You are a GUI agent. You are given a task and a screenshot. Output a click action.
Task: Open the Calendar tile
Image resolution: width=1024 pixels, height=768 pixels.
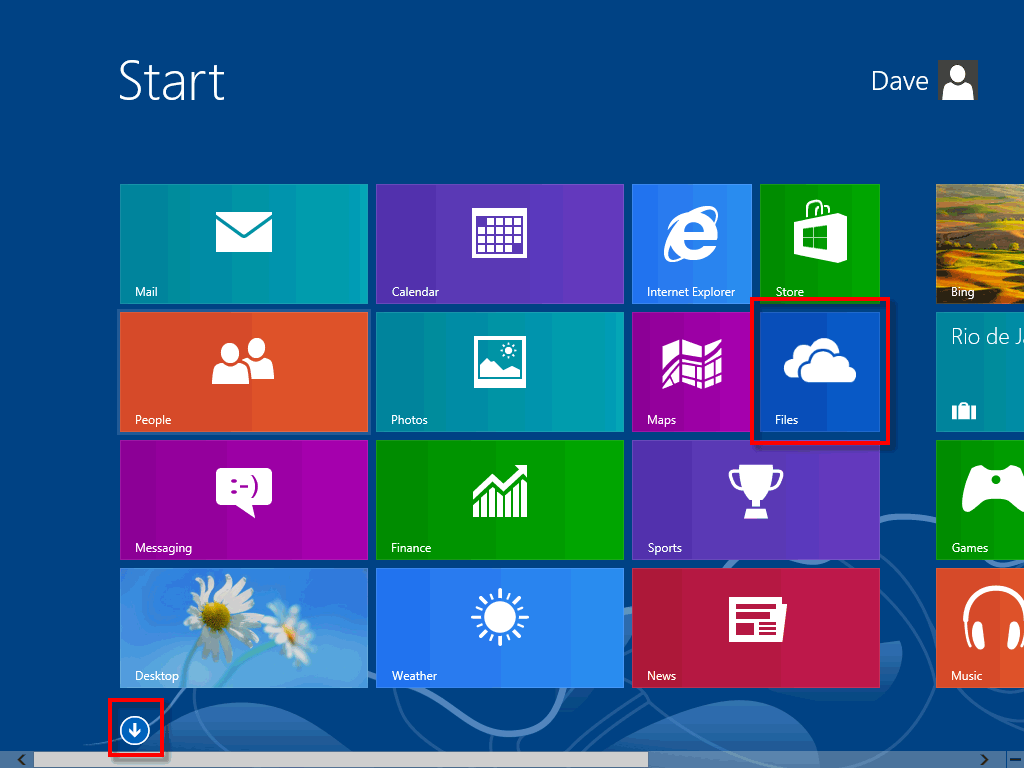(500, 244)
